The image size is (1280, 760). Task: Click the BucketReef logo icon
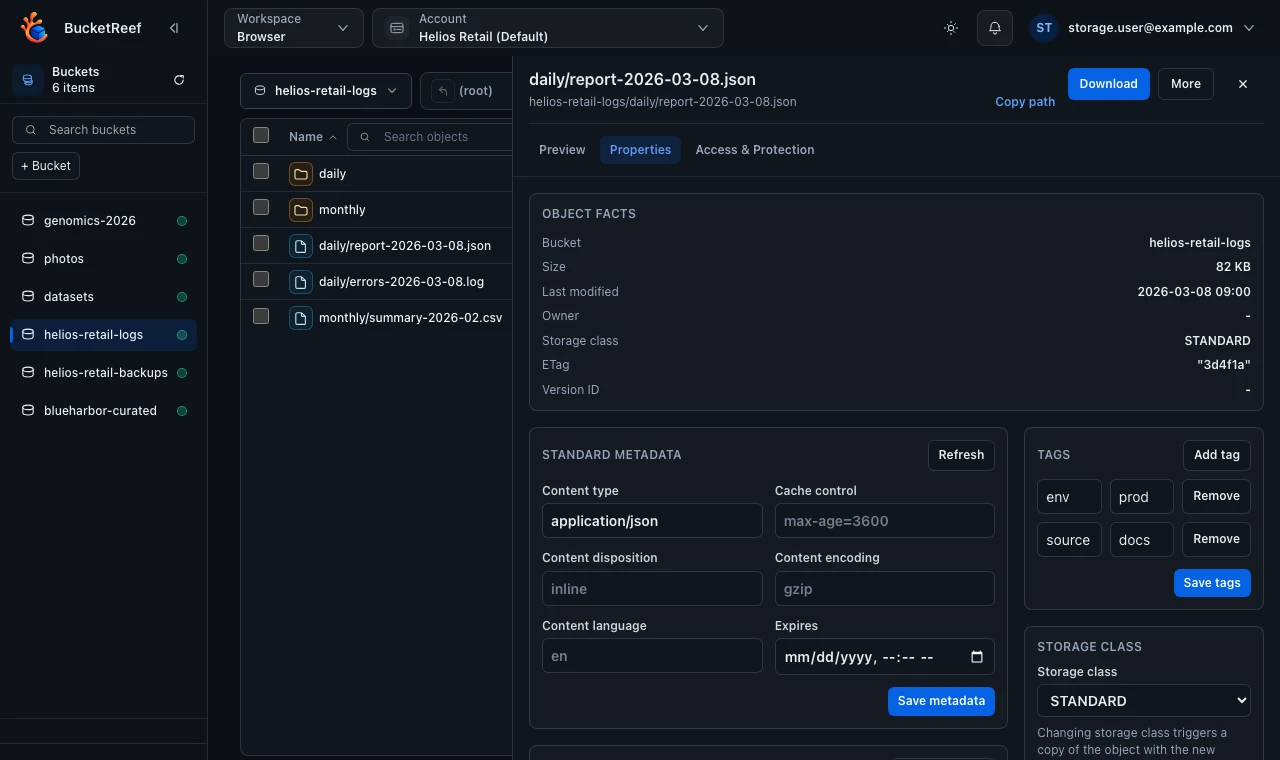(35, 28)
